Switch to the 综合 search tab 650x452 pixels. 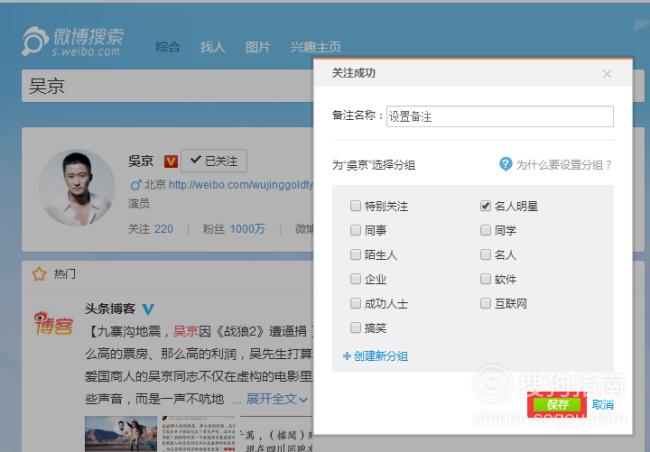[x=167, y=47]
